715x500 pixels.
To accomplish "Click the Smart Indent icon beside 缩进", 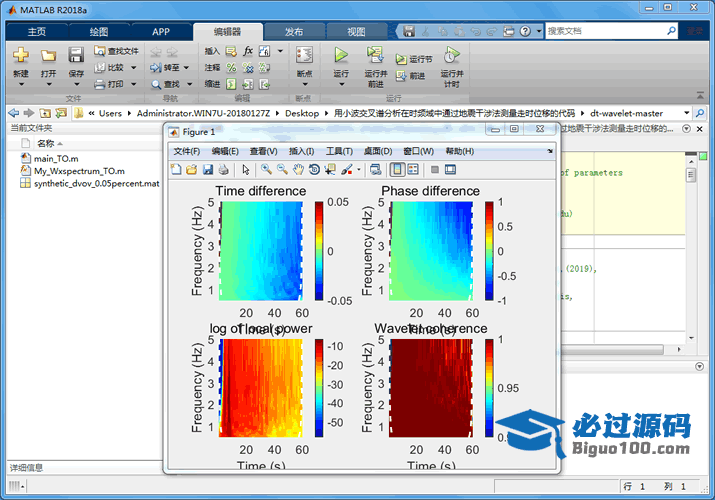I will 231,84.
